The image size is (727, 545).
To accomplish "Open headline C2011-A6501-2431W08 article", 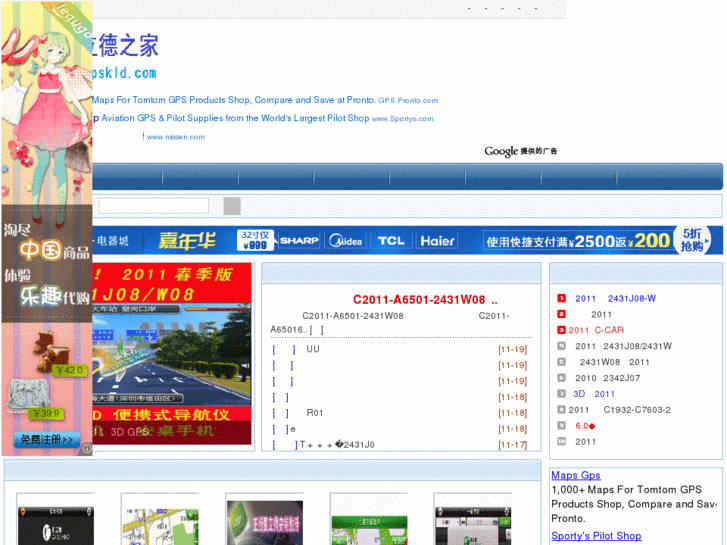I will pos(425,300).
